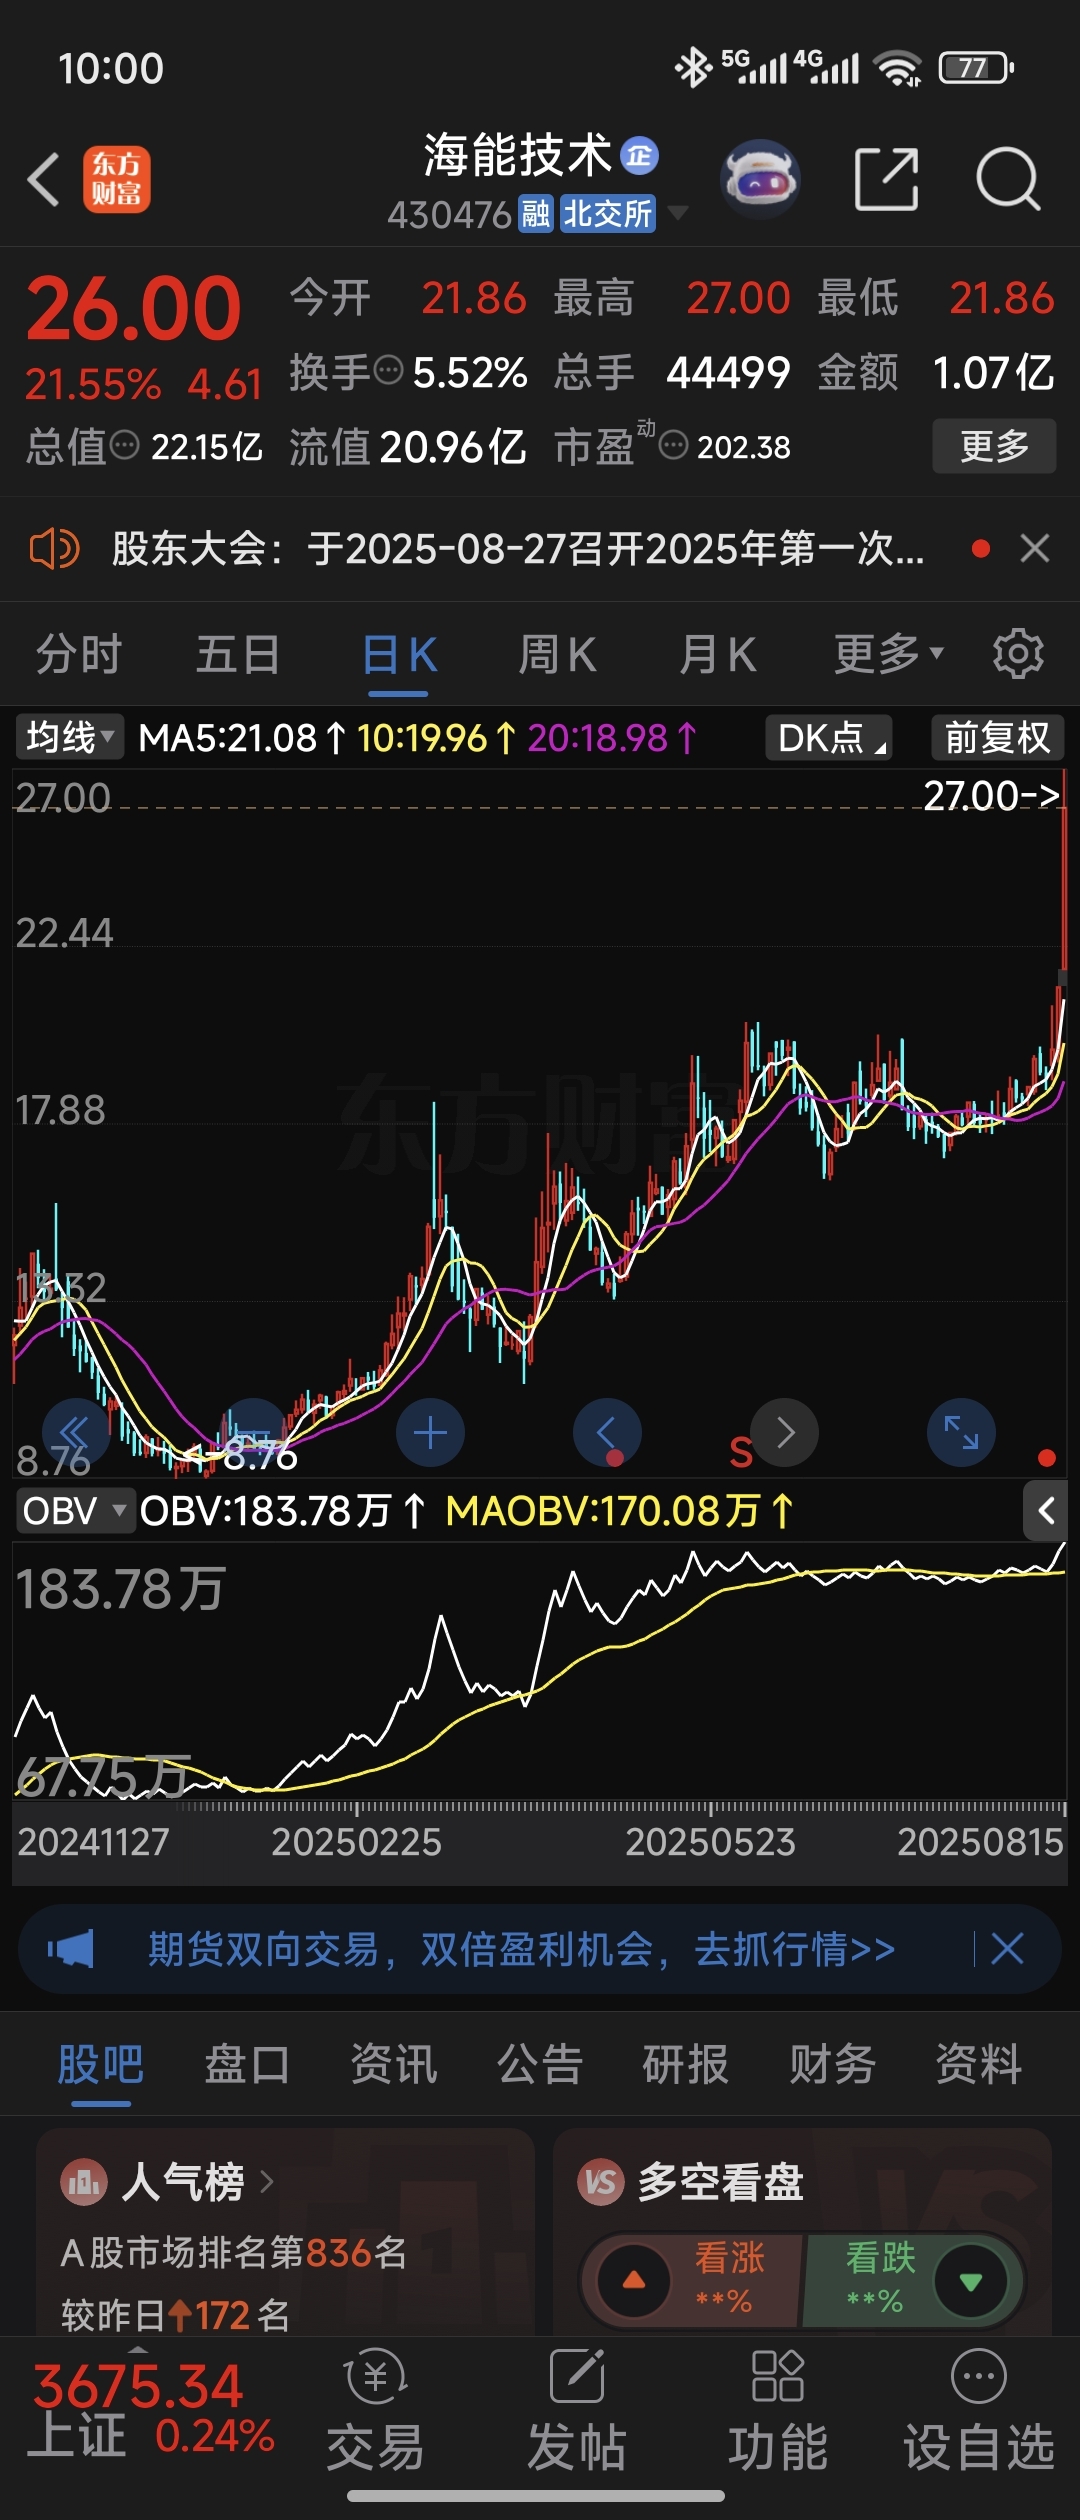
Task: Close the 股东大会 notice banner
Action: (x=1035, y=548)
